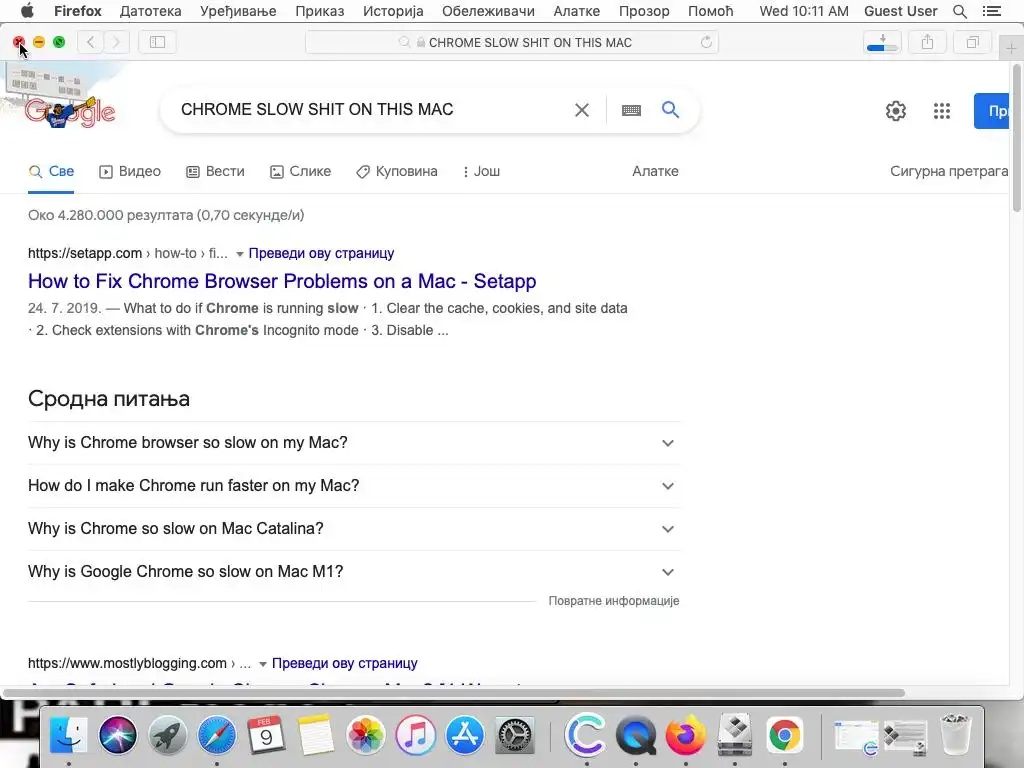Open App Store in the dock
The height and width of the screenshot is (768, 1024).
[464, 735]
